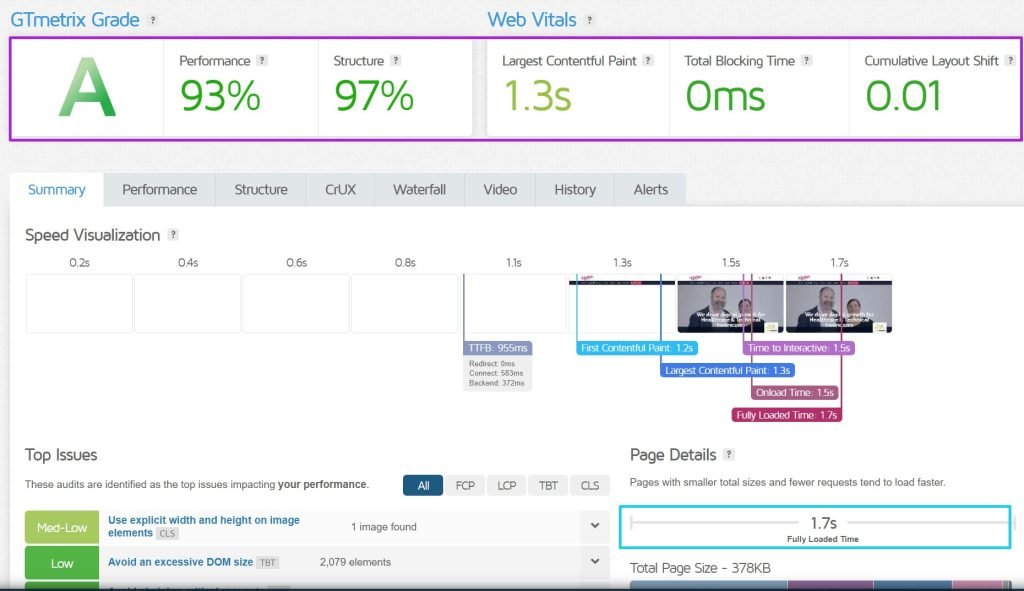Click help icon next to GTmetrix Grade

pyautogui.click(x=153, y=20)
